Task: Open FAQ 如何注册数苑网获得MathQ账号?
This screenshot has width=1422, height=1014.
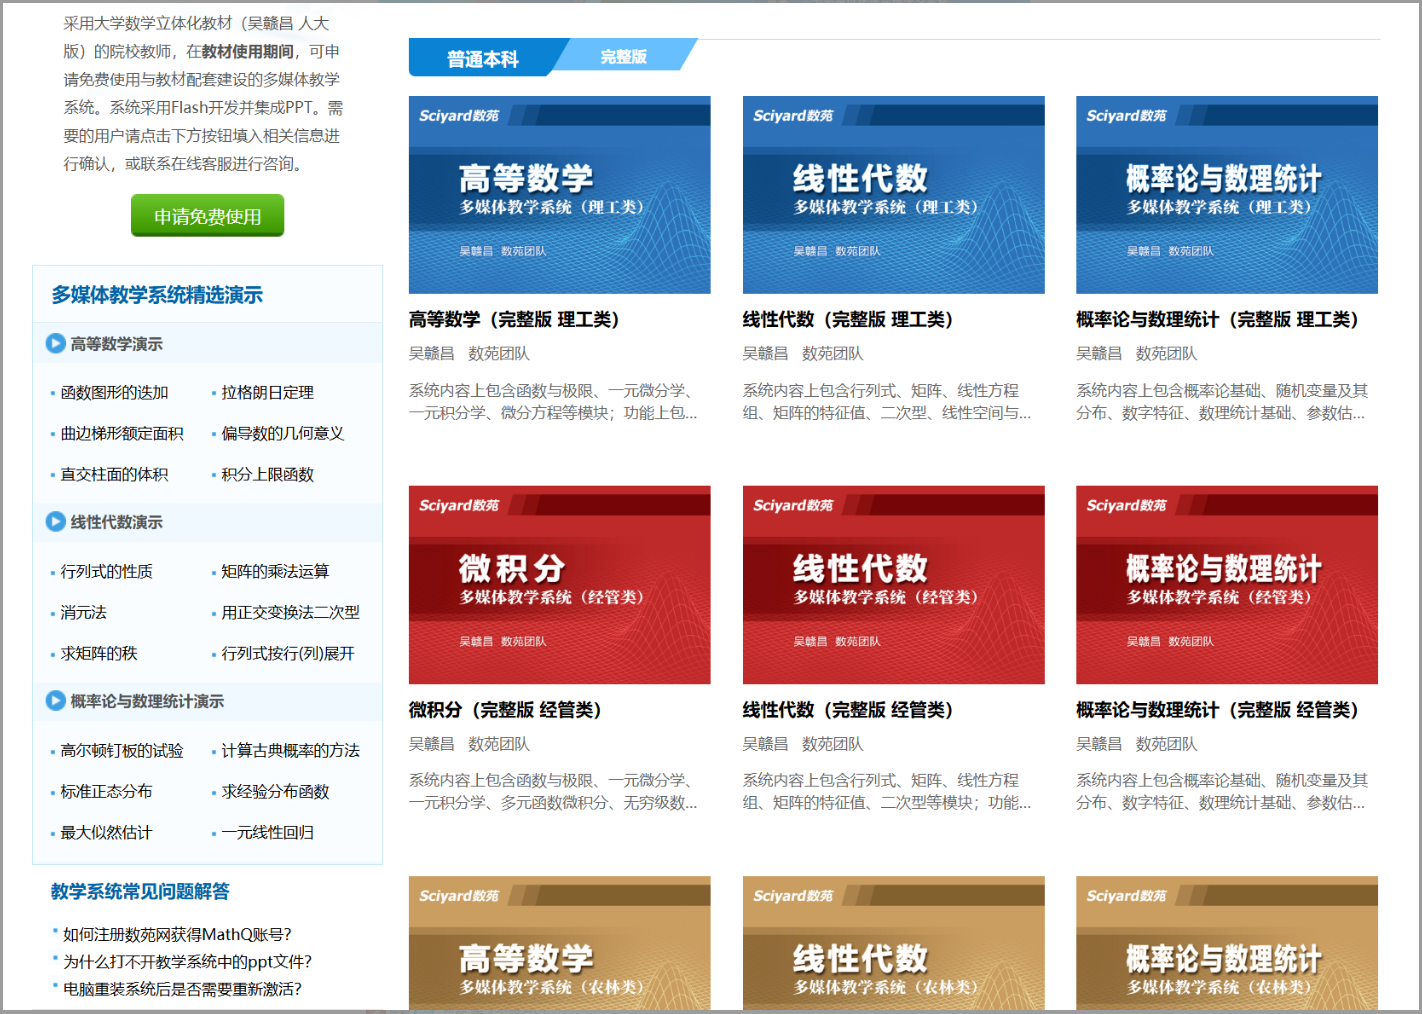Action: click(x=177, y=935)
